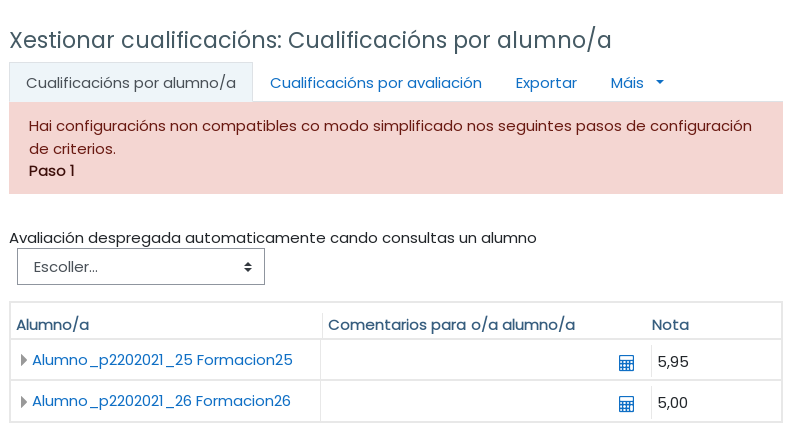
Task: Select the Exportar tab
Action: [x=546, y=83]
